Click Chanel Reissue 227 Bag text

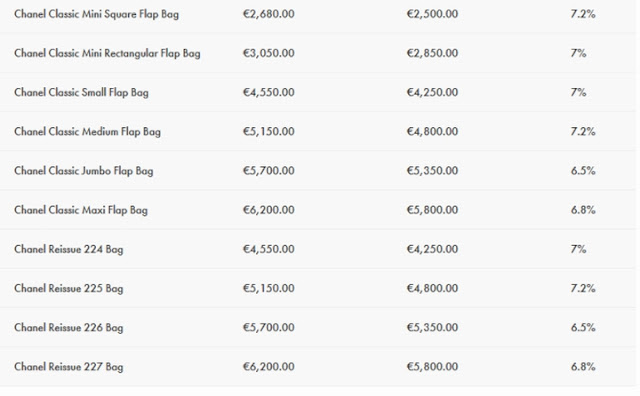point(69,367)
